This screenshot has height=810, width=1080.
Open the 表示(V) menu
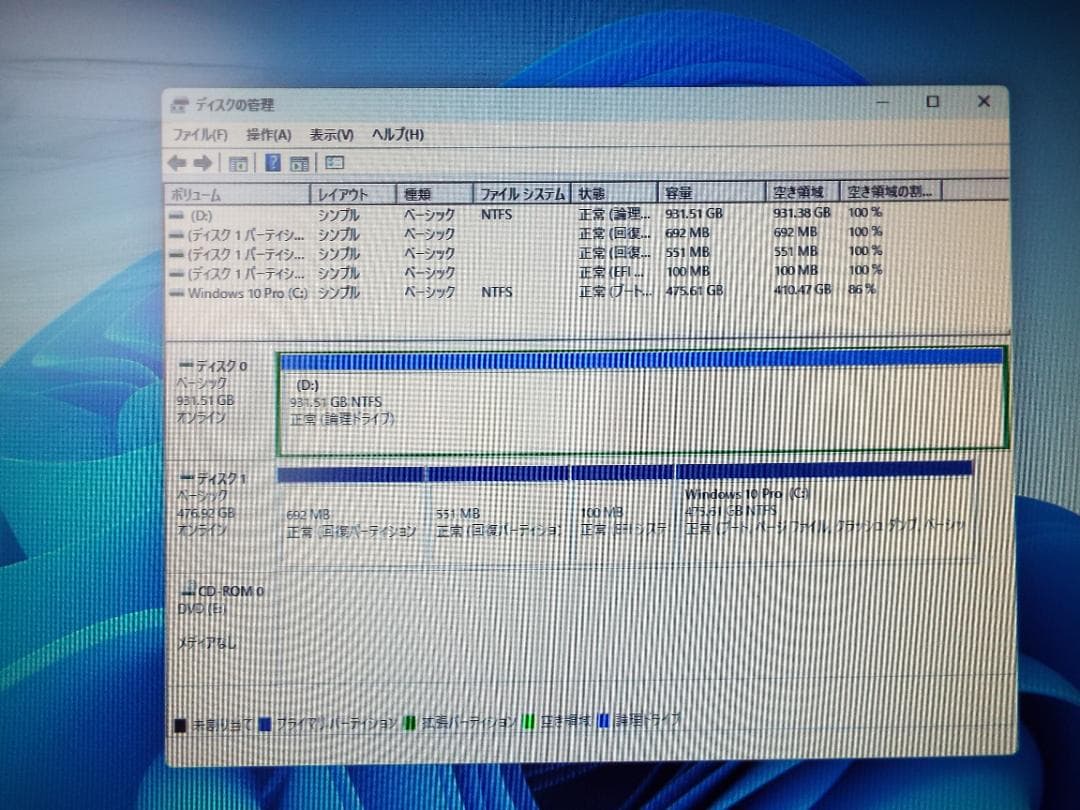pos(331,134)
